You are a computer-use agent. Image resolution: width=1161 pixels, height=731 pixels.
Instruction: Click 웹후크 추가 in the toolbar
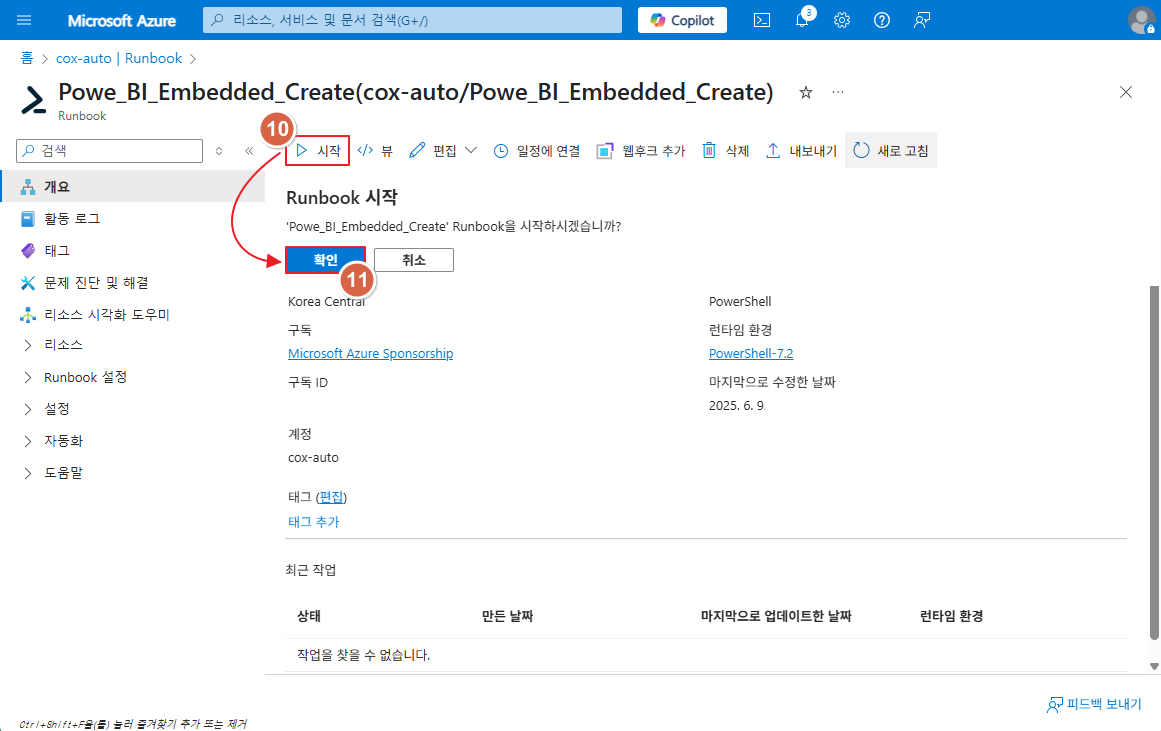tap(641, 150)
